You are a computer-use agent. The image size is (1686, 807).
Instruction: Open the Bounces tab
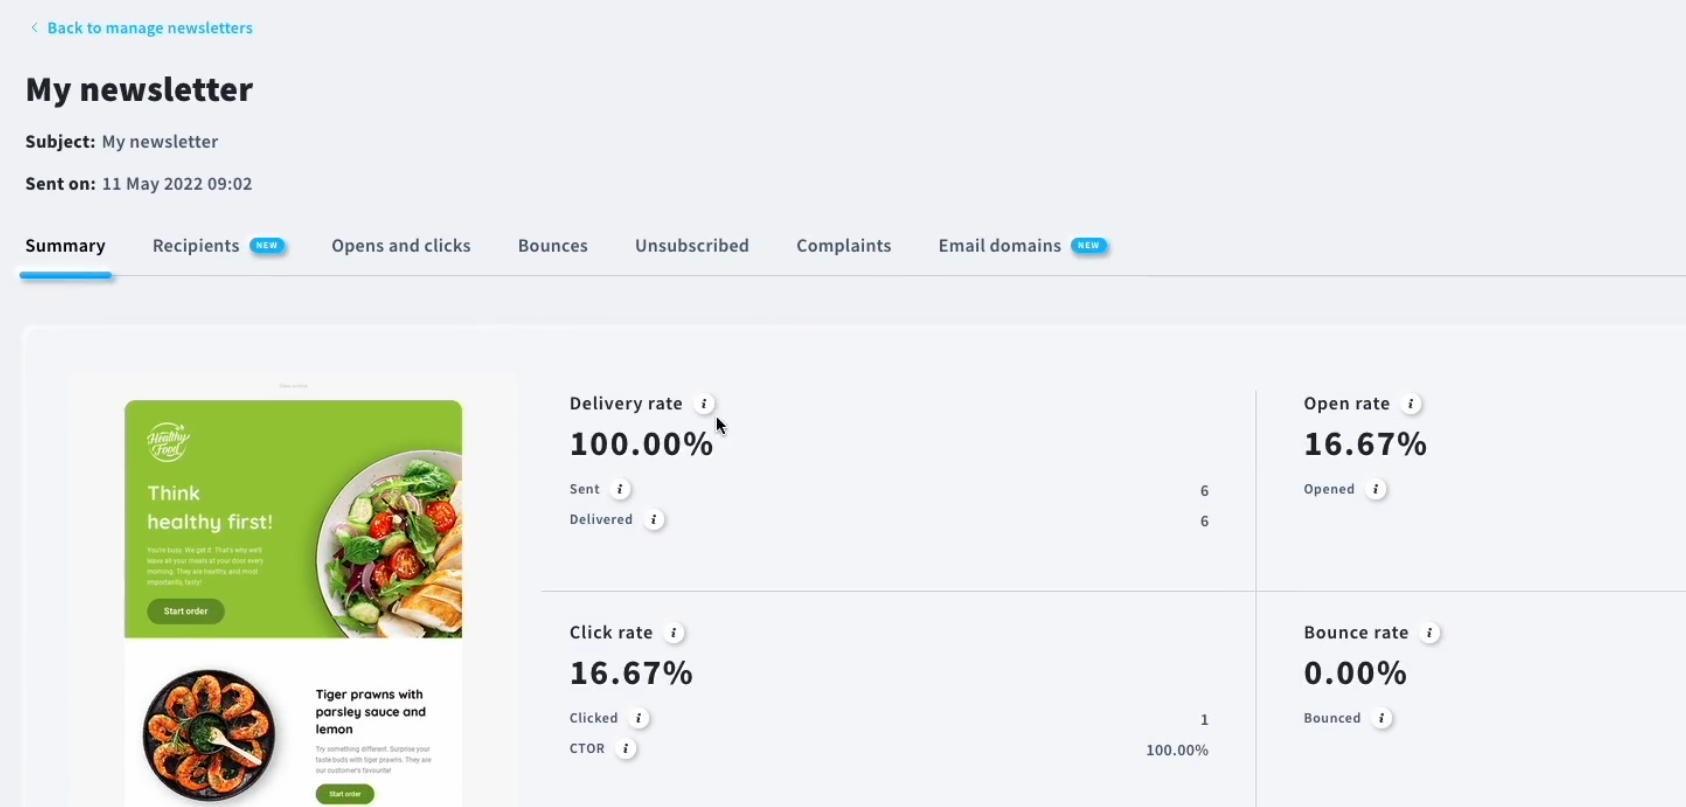tap(553, 246)
